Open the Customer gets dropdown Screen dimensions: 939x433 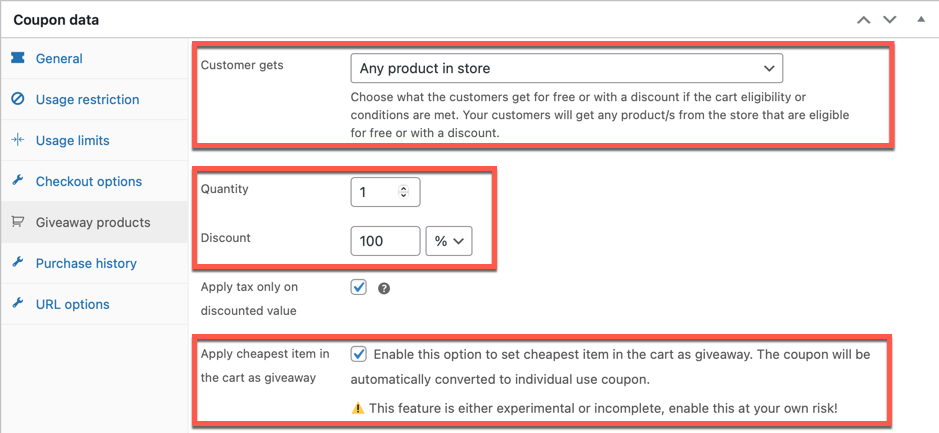tap(567, 68)
